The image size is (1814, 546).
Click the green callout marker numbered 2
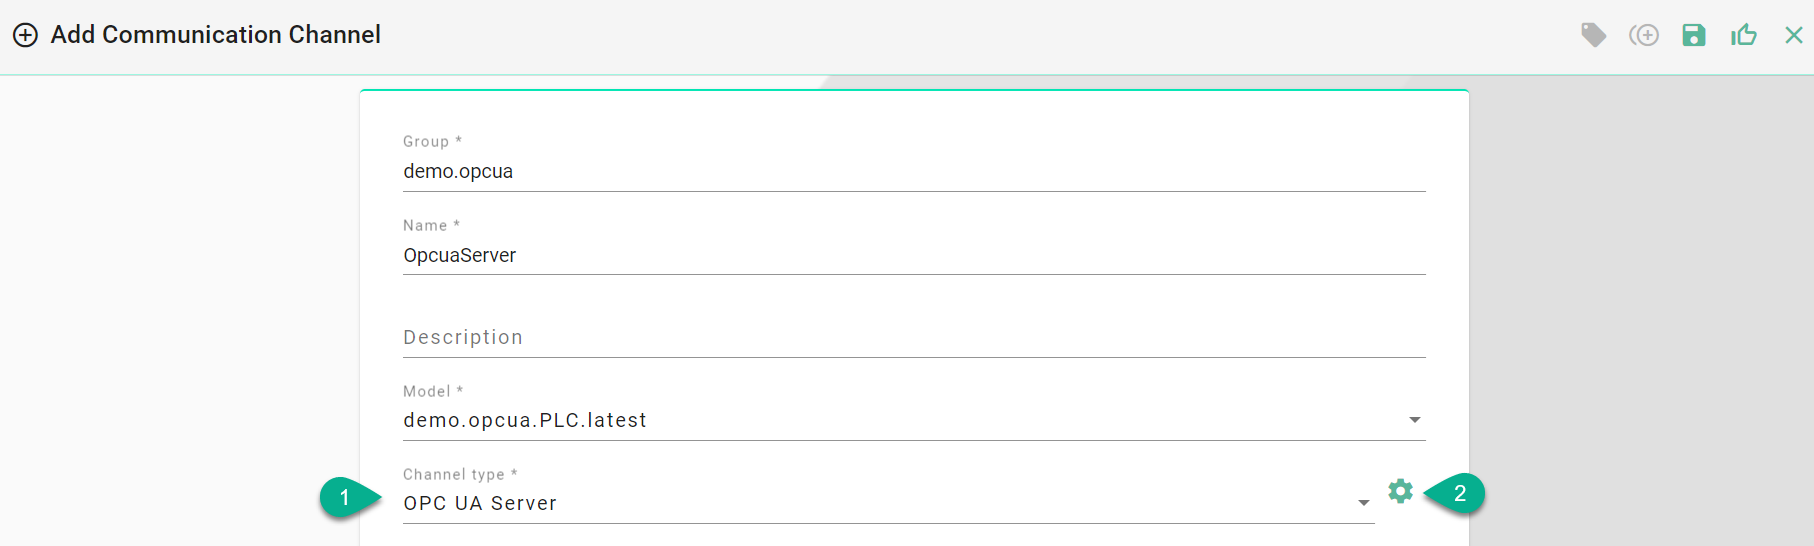[1459, 493]
